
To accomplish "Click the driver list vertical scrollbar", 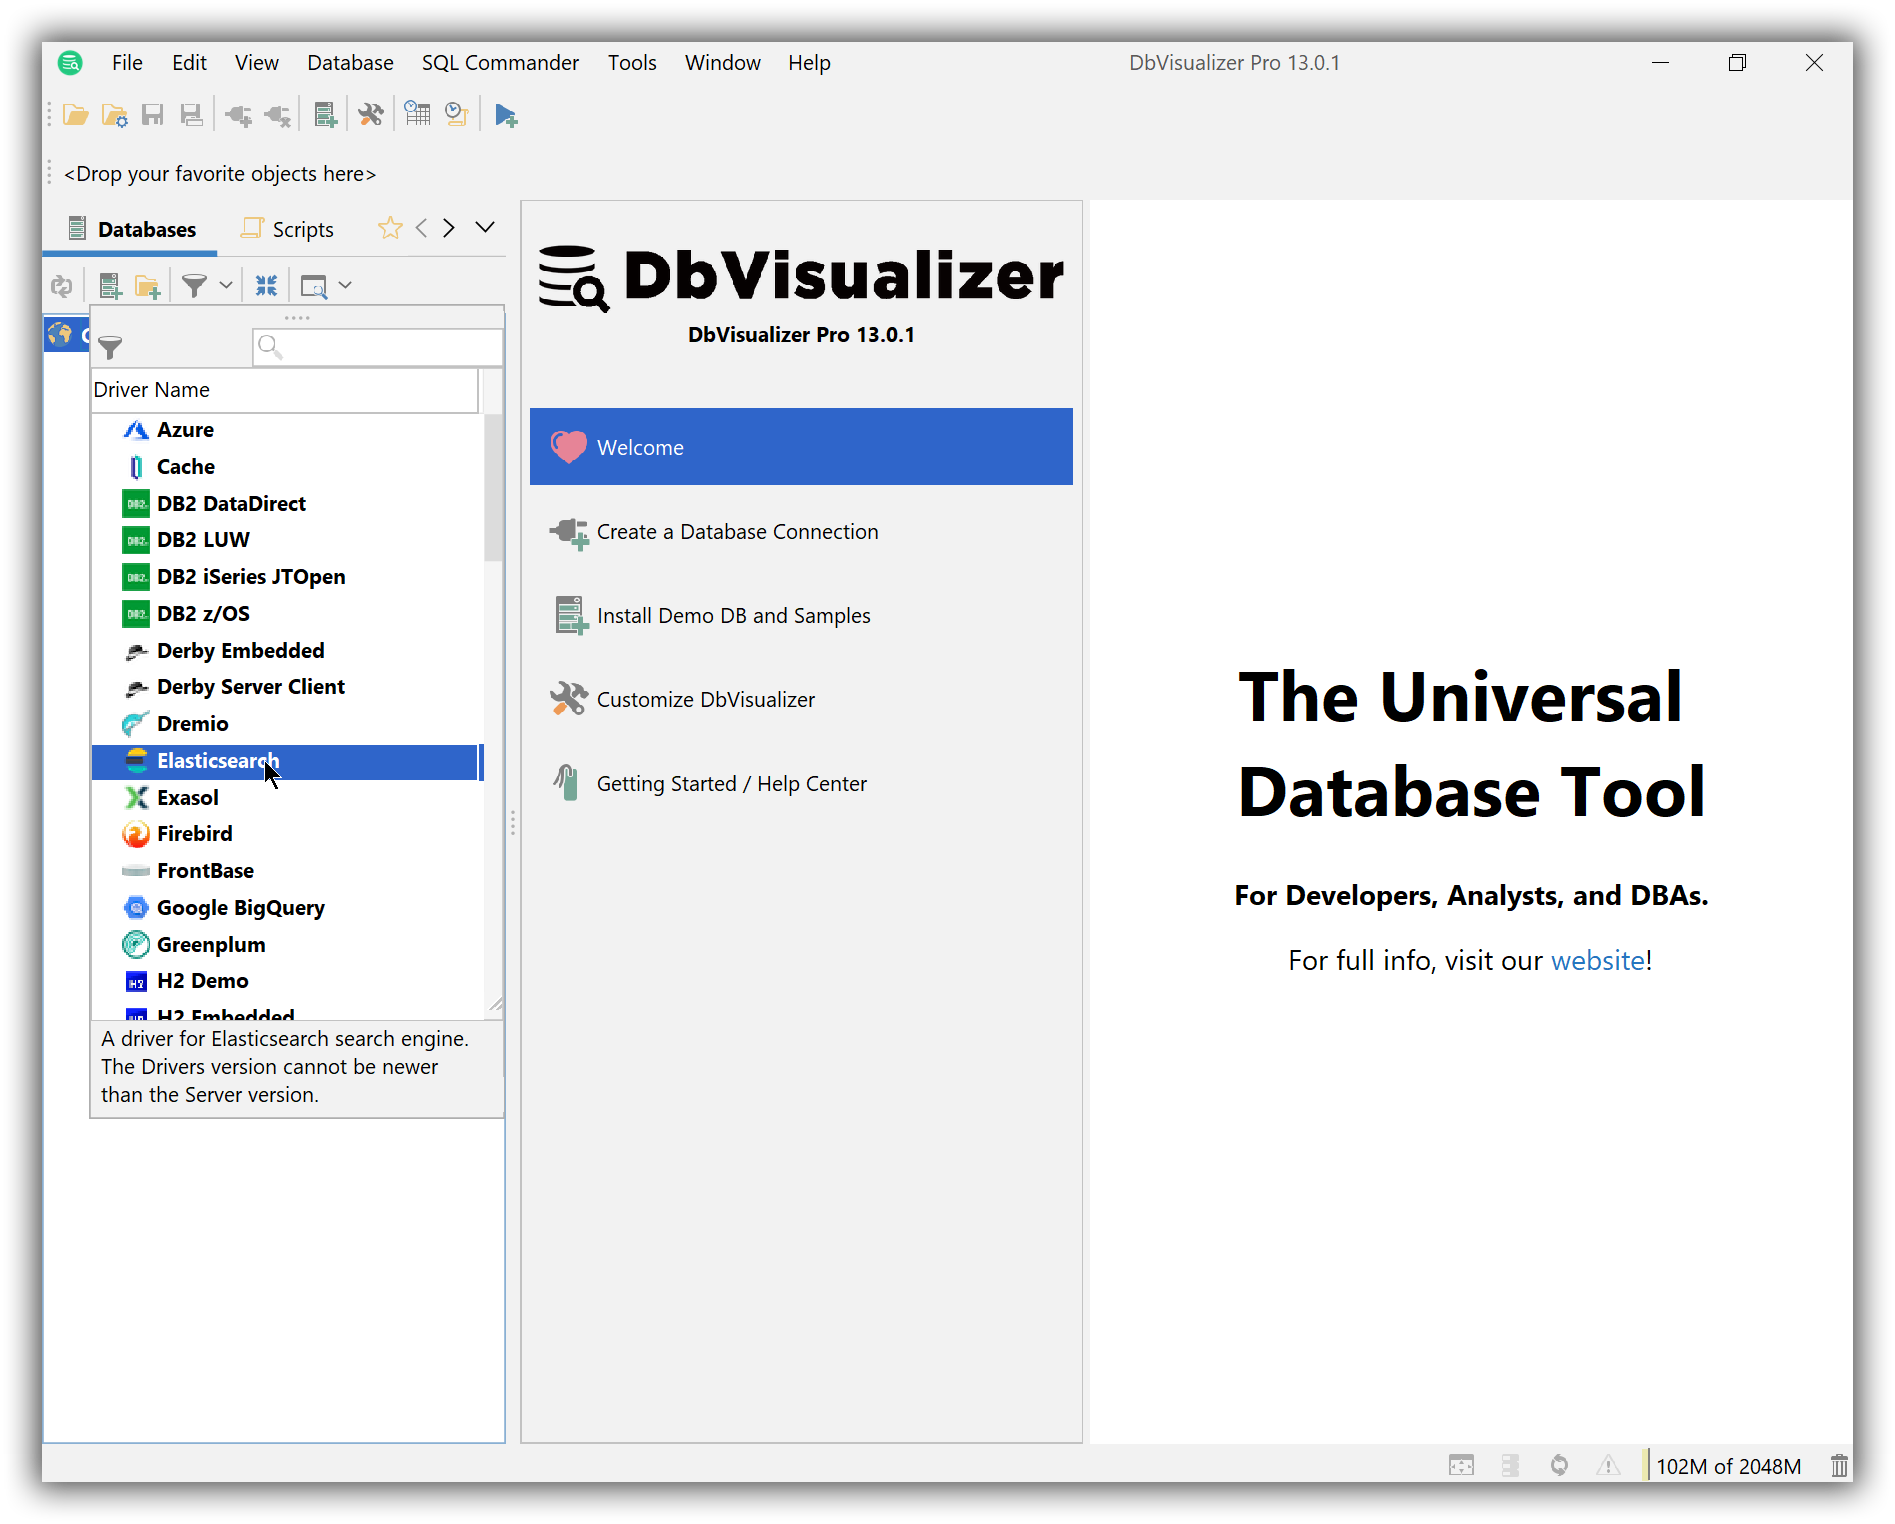I will (x=493, y=490).
